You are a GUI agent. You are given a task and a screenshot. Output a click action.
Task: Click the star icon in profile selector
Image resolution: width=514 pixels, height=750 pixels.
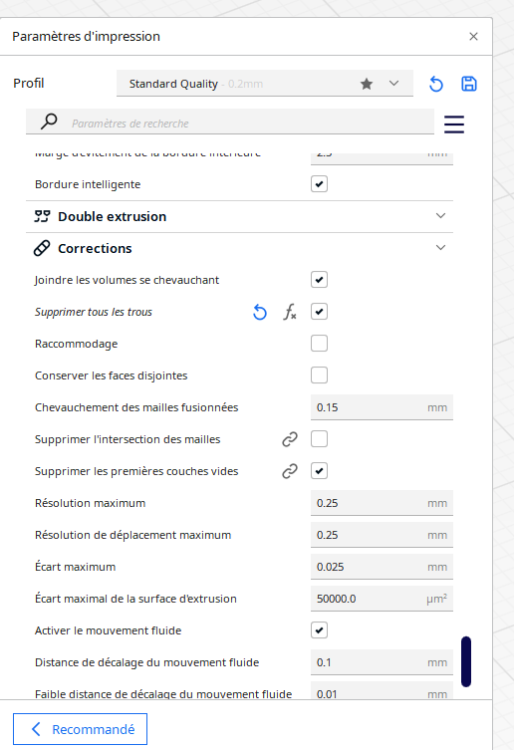pos(366,84)
